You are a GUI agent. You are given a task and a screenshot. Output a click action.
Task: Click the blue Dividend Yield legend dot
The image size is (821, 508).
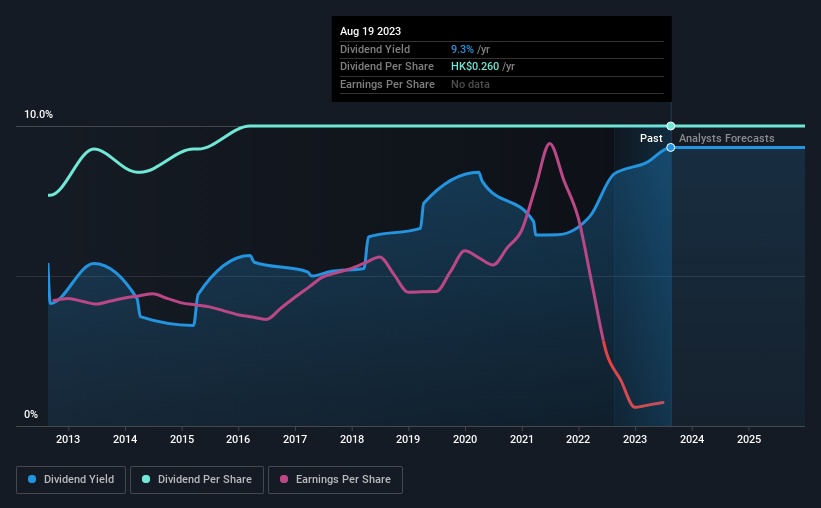pos(32,479)
